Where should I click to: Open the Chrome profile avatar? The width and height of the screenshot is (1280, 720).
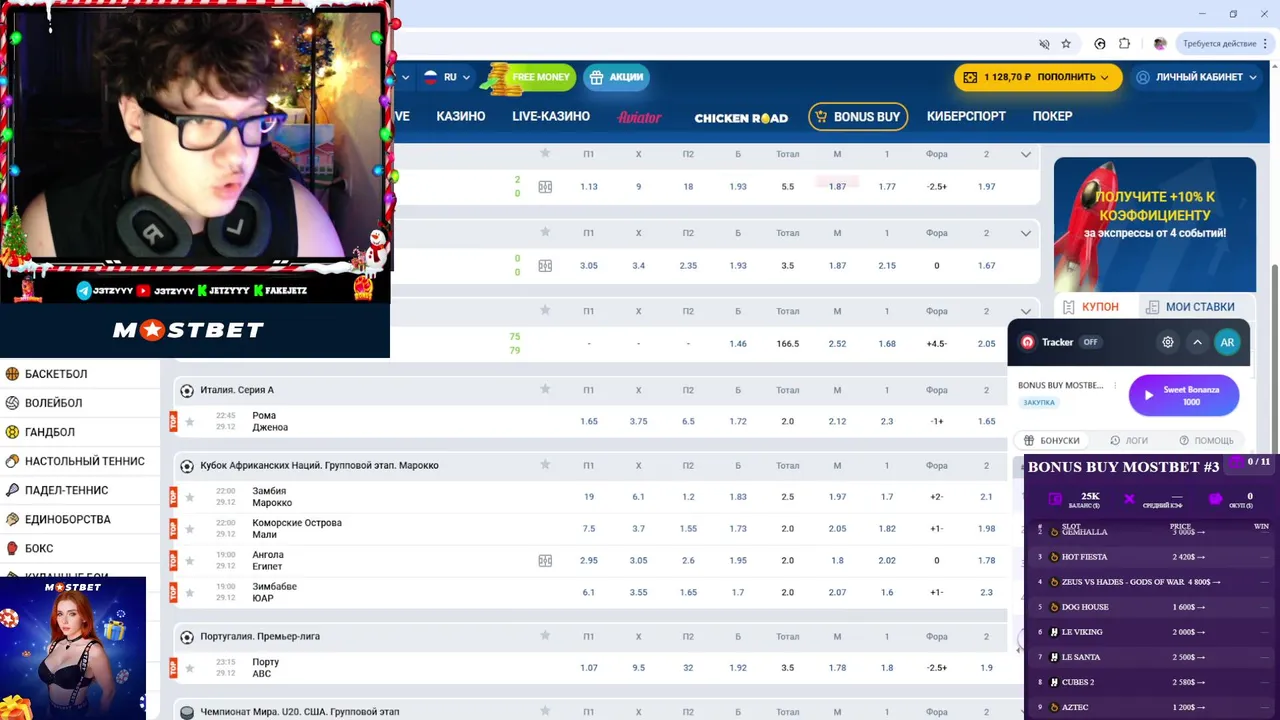(x=1160, y=44)
